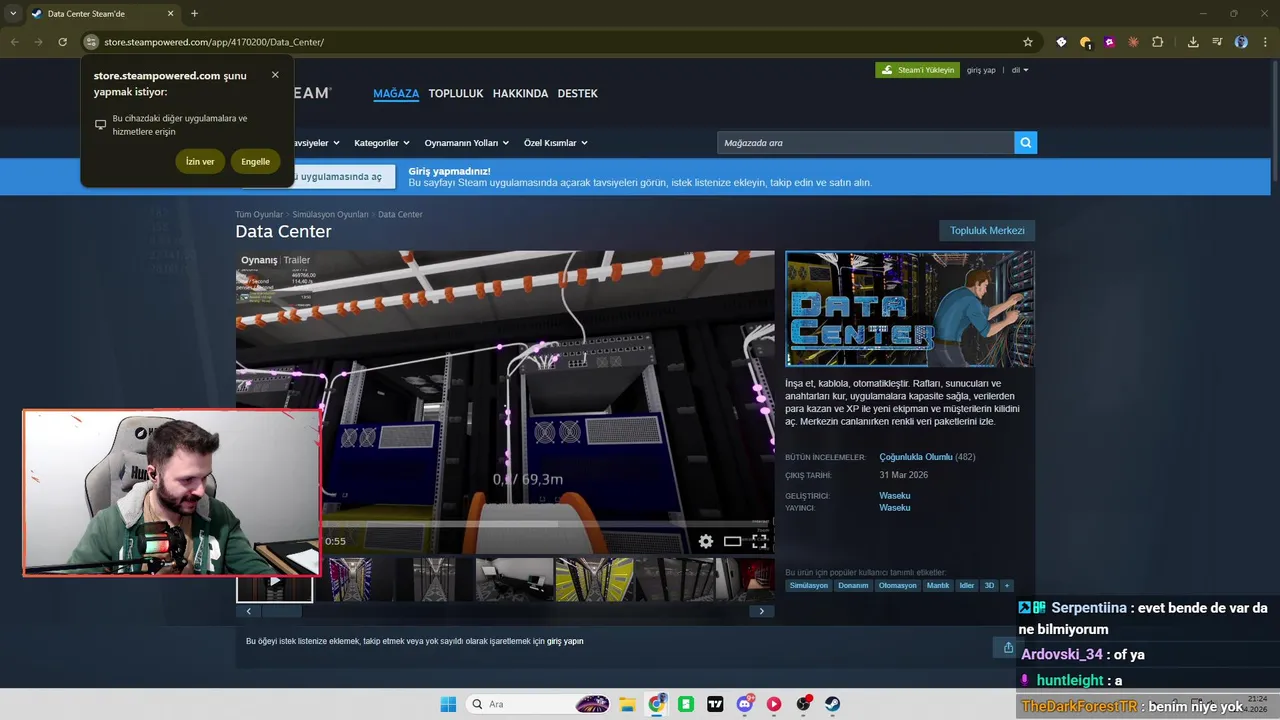Open the HAKKINDA page
The image size is (1280, 720).
click(x=520, y=93)
